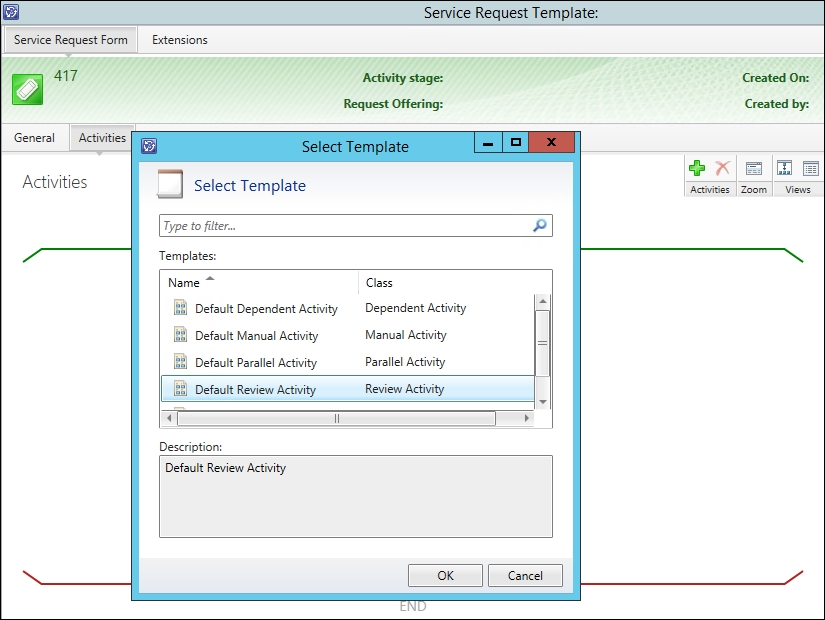The width and height of the screenshot is (825, 620).
Task: Click the vertical scrollbar thumb in template list
Action: pos(542,343)
